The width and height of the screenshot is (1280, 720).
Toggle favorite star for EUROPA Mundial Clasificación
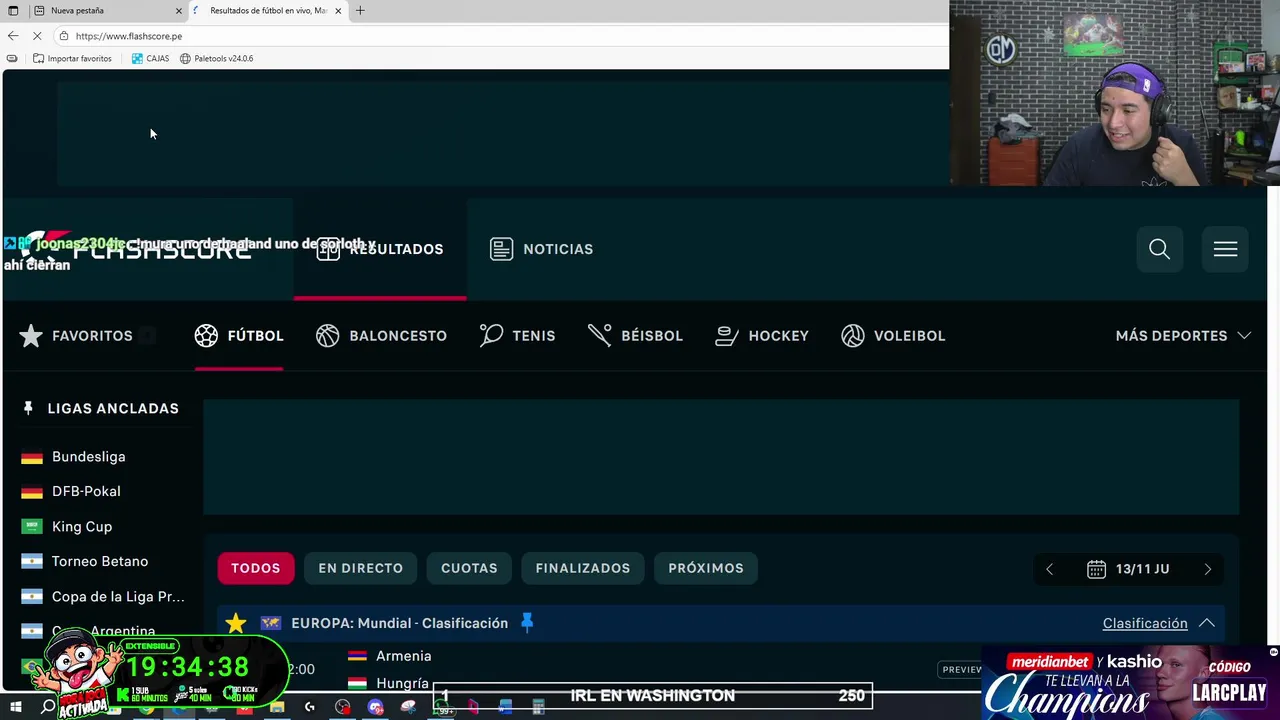[235, 623]
